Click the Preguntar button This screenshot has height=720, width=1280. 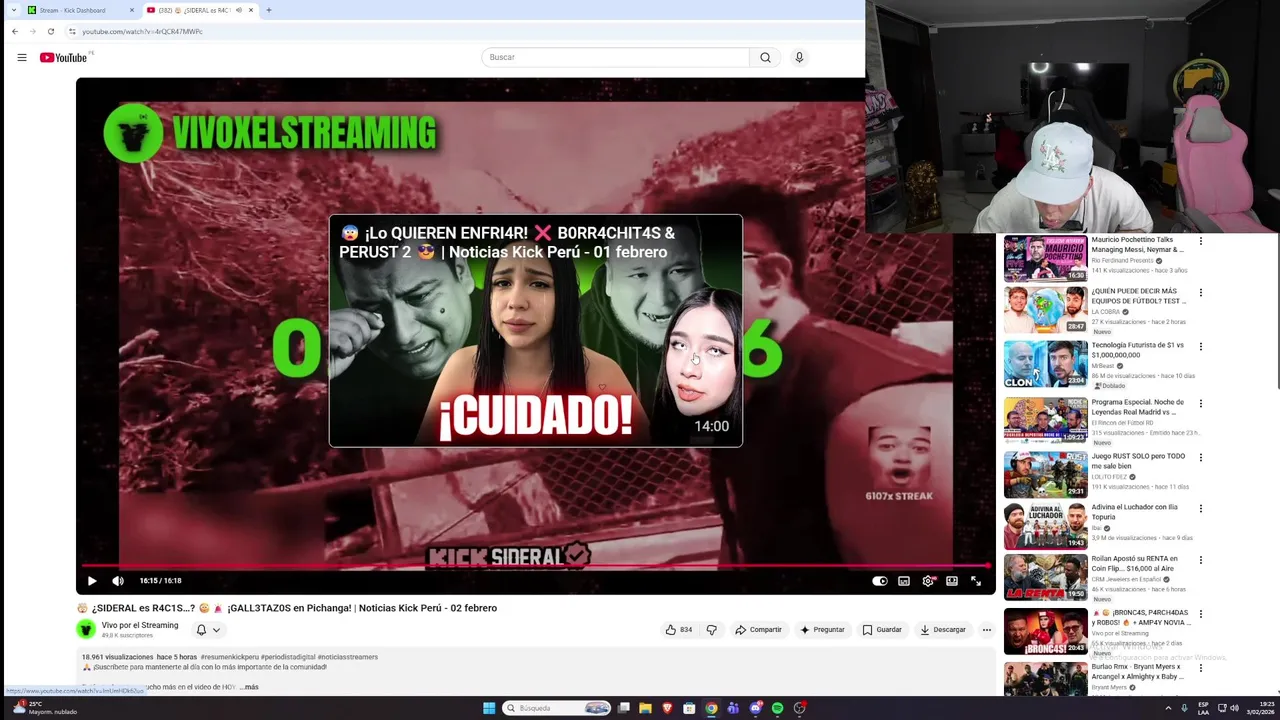click(823, 630)
